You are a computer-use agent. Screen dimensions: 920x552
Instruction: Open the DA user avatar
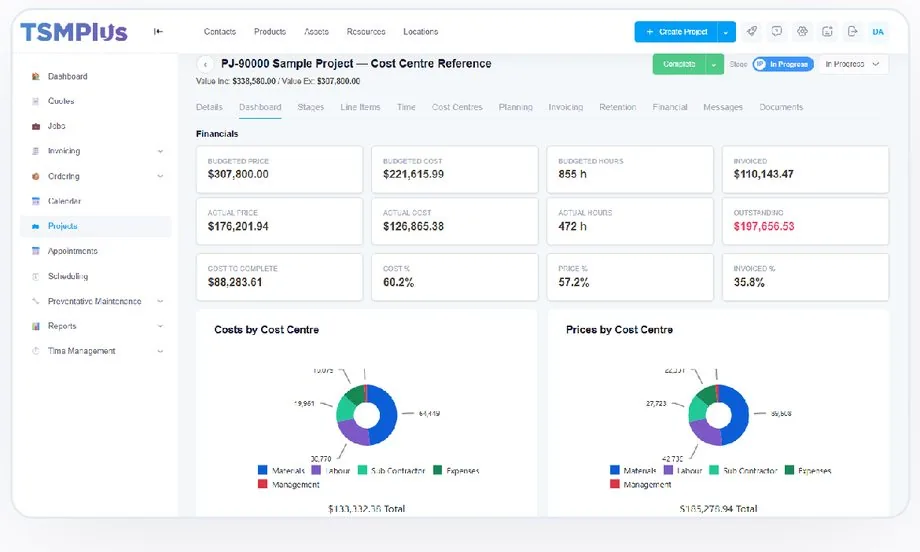coord(878,32)
